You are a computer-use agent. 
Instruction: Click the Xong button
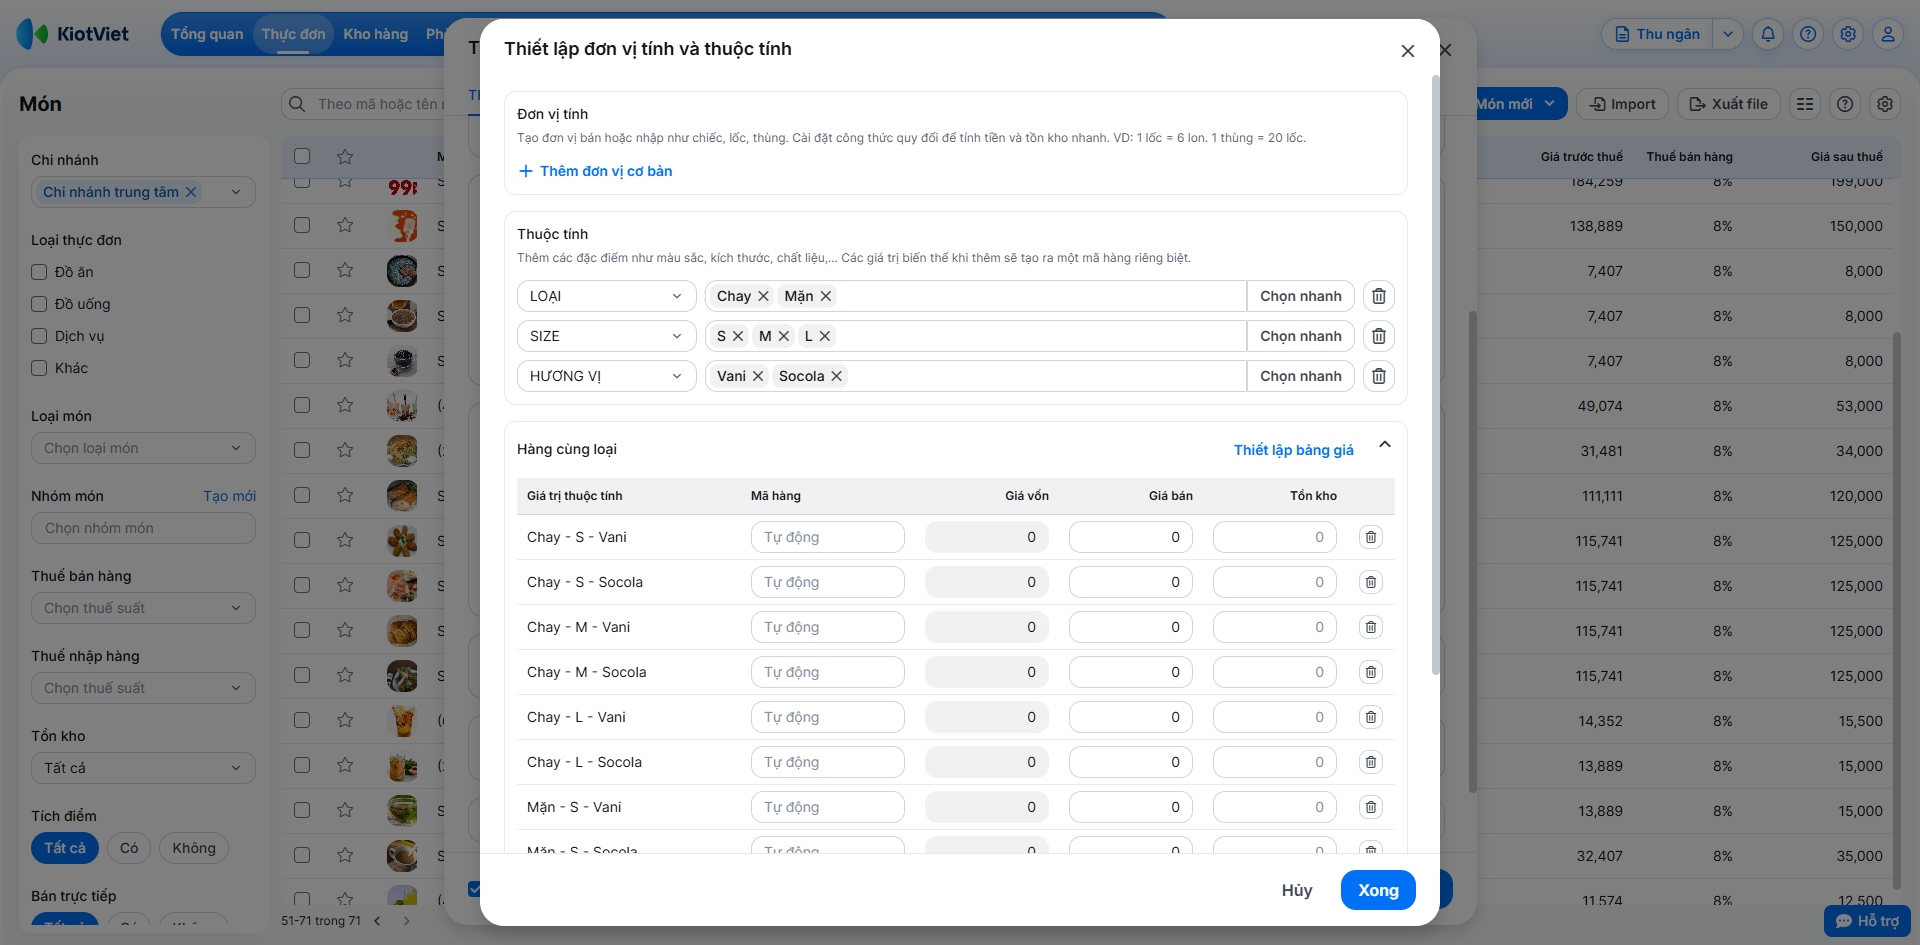[x=1377, y=890]
